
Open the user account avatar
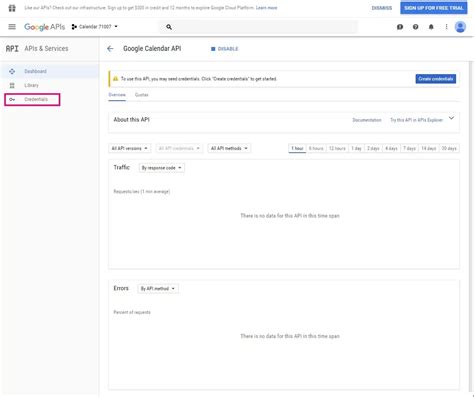[x=460, y=27]
